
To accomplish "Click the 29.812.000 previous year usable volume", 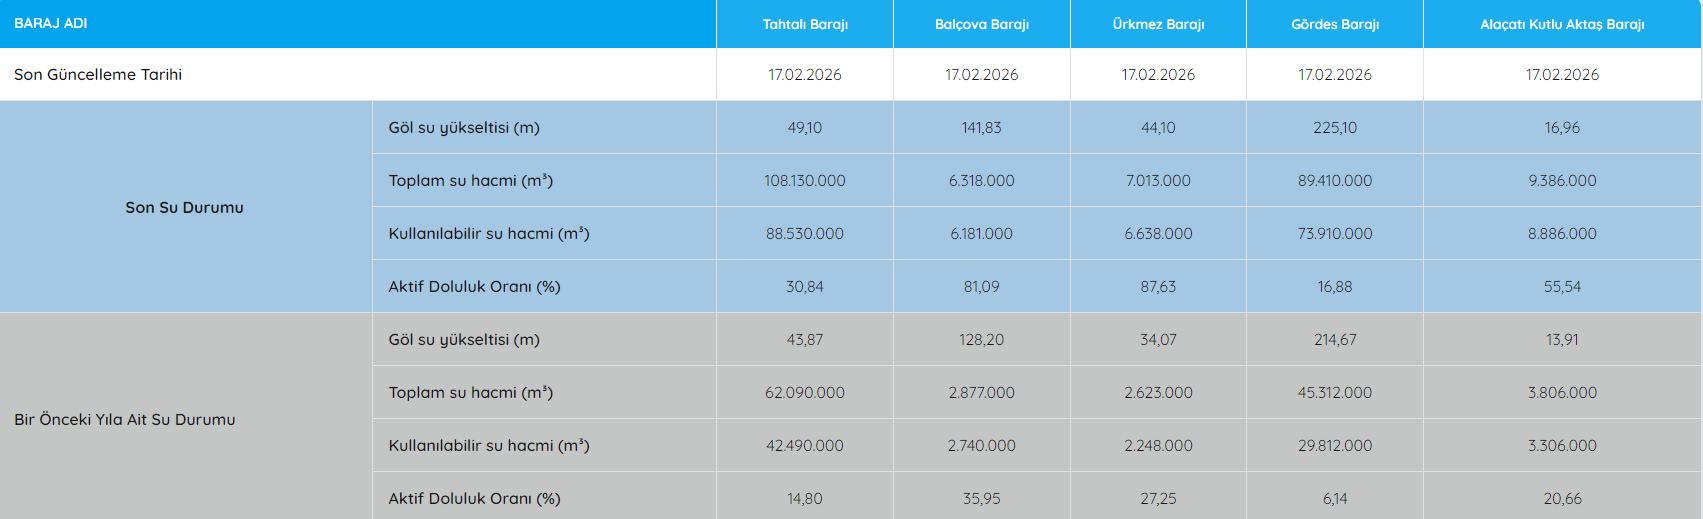I will [1335, 446].
